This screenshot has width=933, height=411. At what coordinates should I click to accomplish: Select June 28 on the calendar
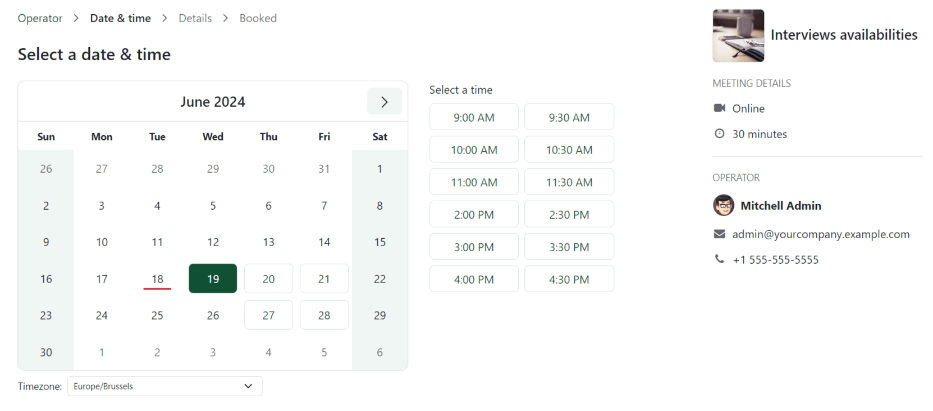coord(324,315)
